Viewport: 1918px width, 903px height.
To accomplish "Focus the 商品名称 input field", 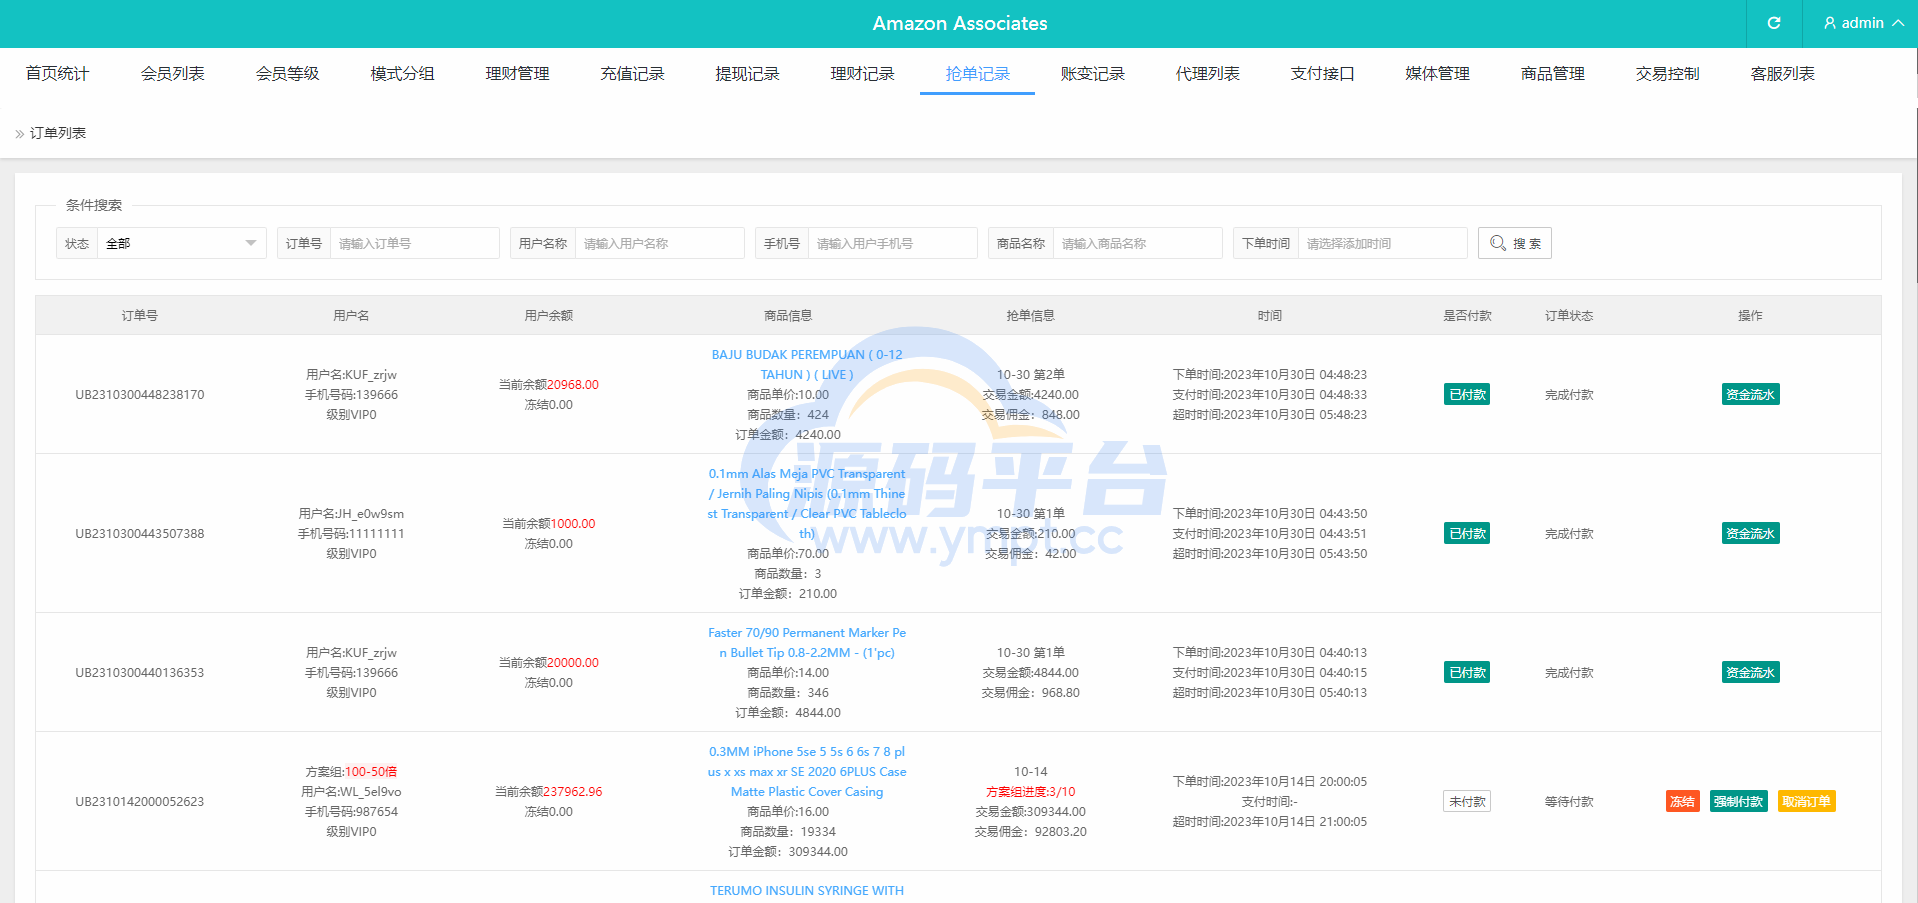I will (x=1137, y=243).
